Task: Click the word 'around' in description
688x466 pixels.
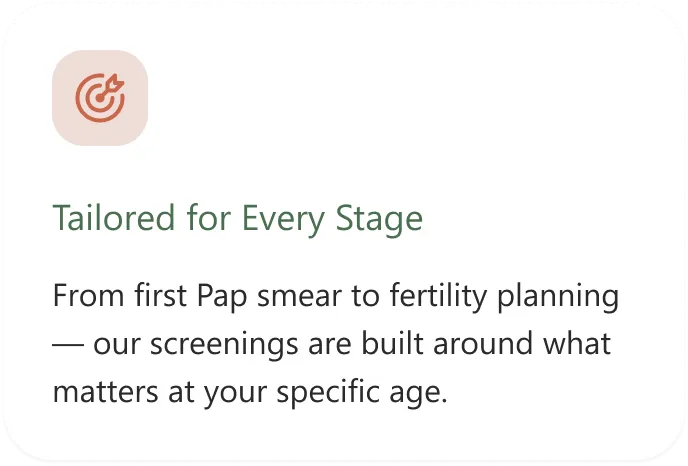Action: (483, 344)
